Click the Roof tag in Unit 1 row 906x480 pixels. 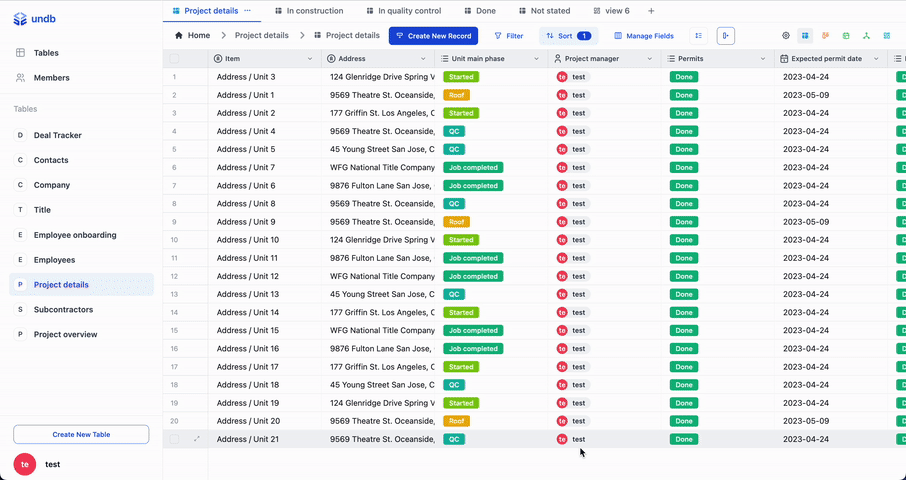click(x=456, y=95)
